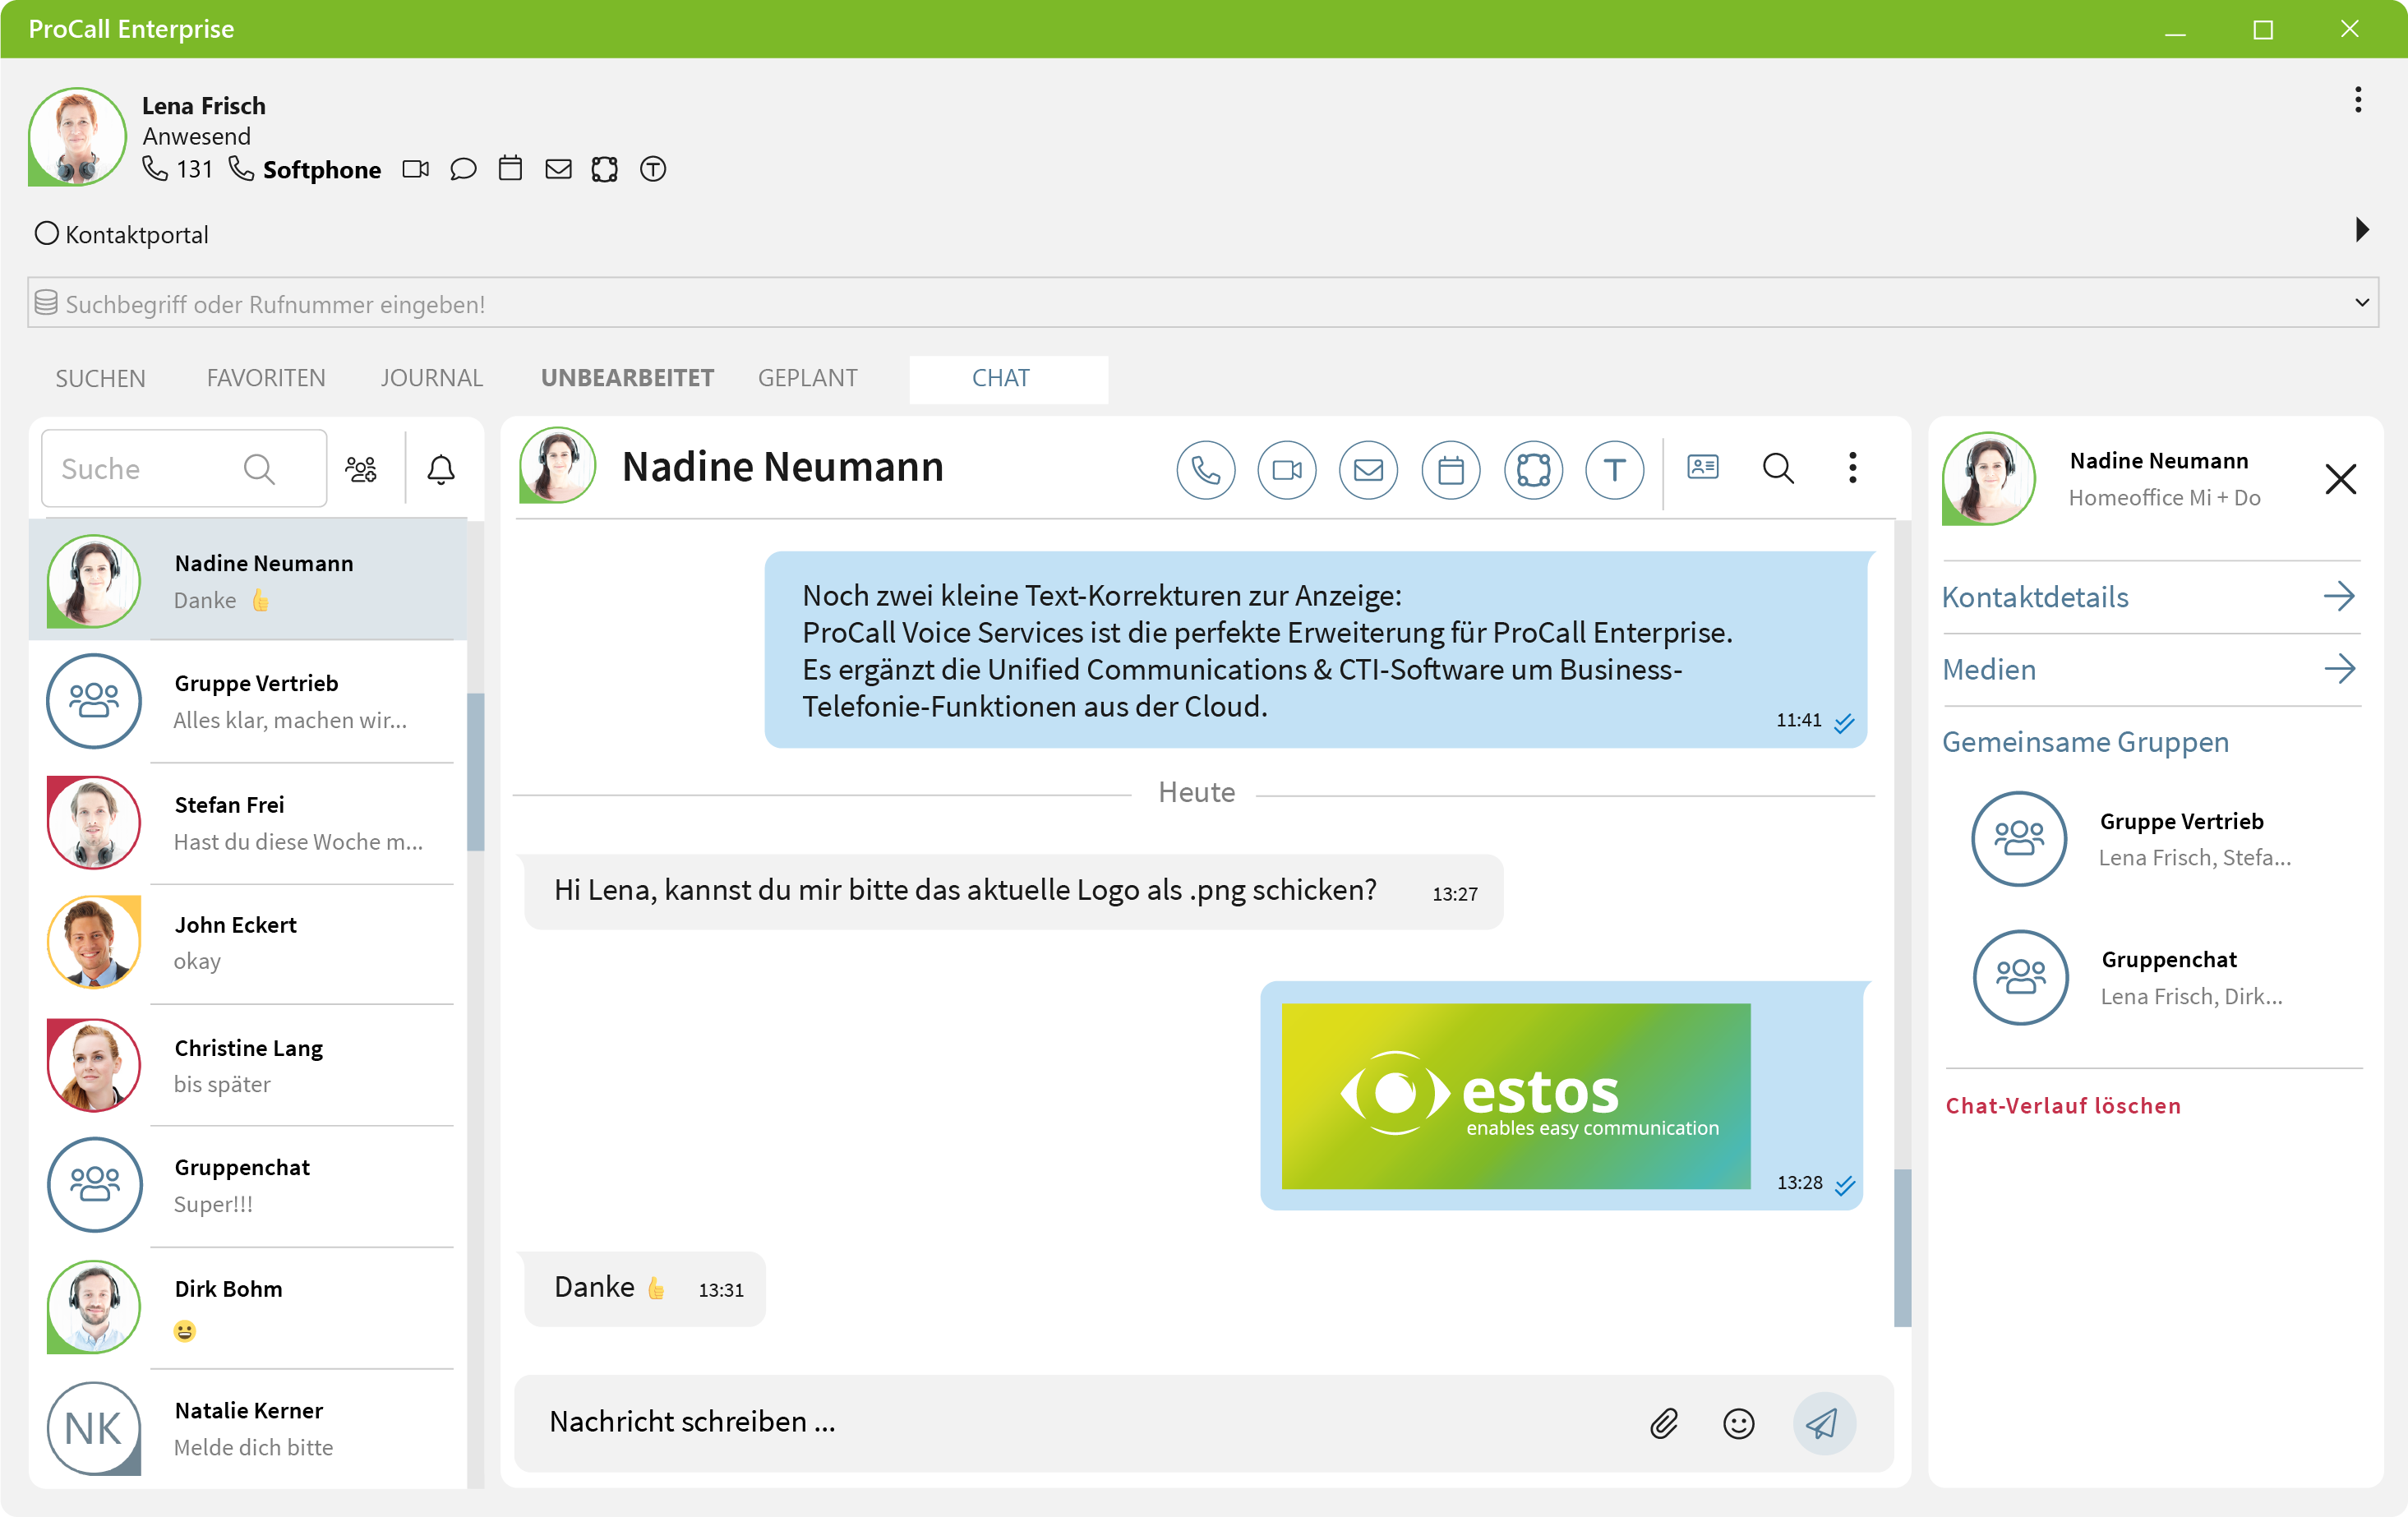Select Nadine Neumann conversation in chat list

coord(248,580)
